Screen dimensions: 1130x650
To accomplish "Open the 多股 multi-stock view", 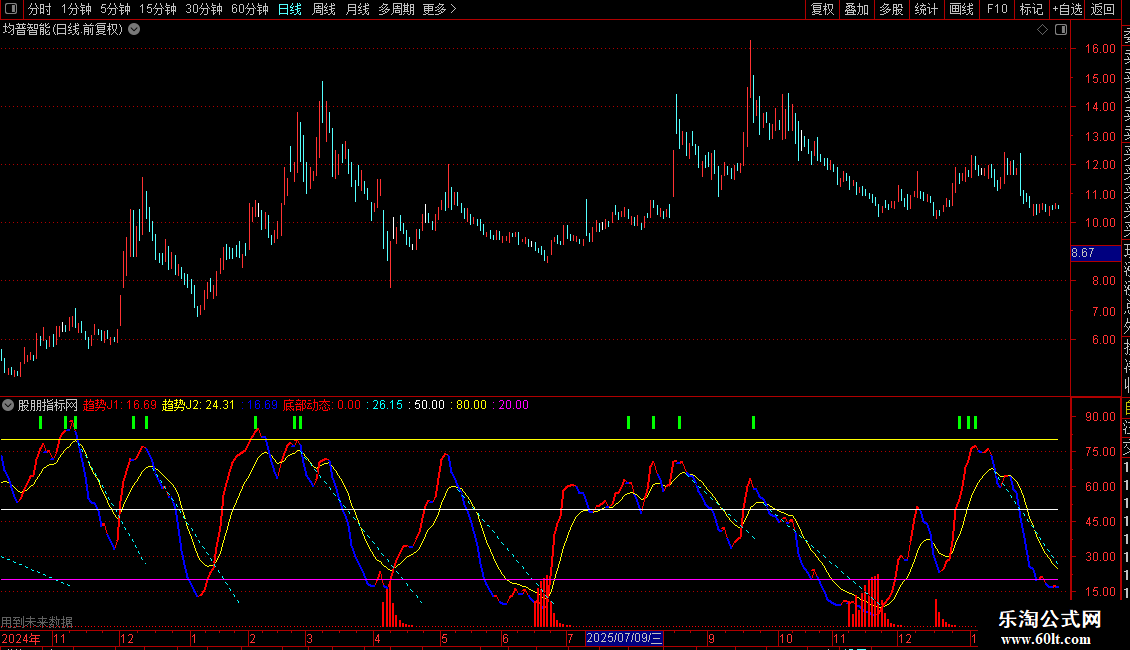I will point(891,9).
